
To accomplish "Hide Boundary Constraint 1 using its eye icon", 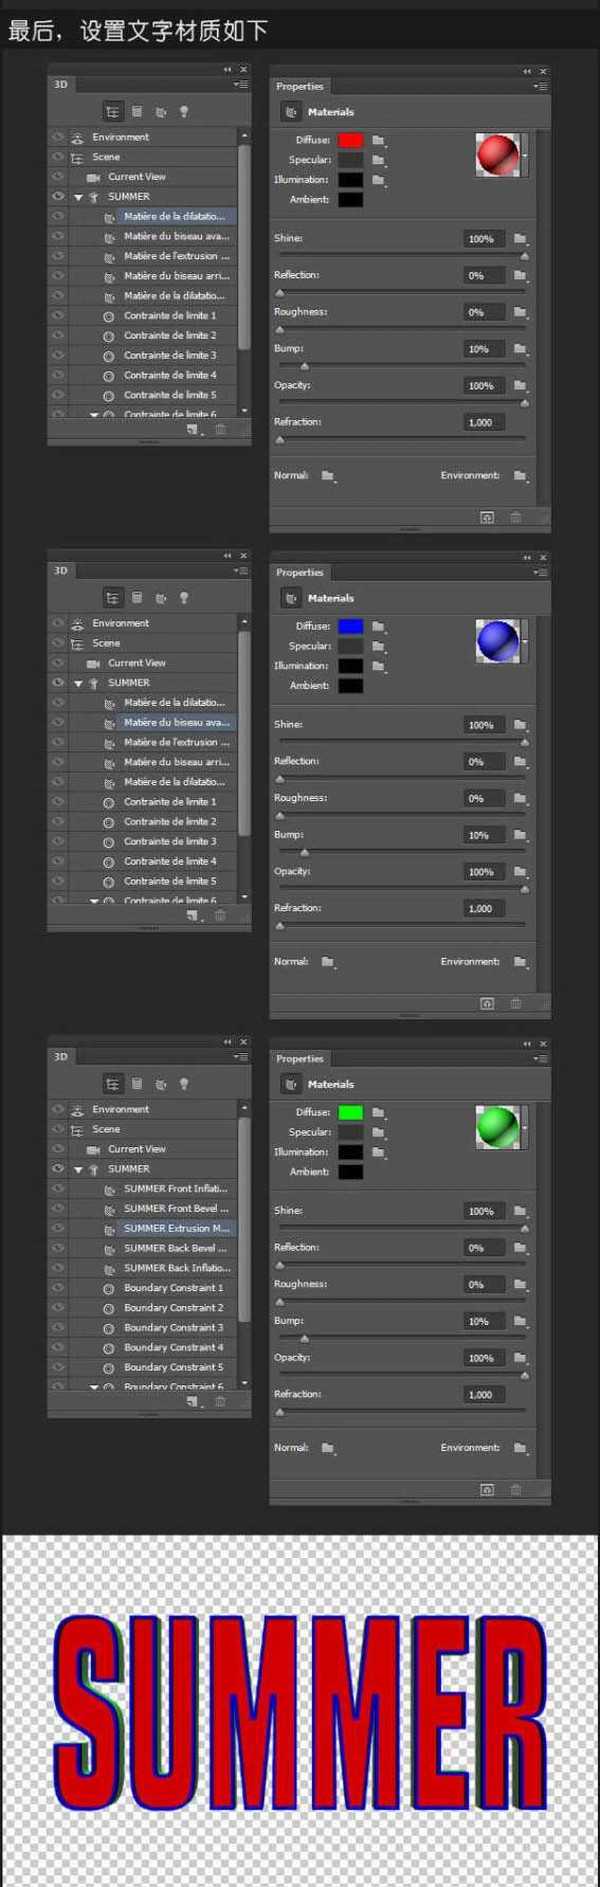I will point(58,1288).
